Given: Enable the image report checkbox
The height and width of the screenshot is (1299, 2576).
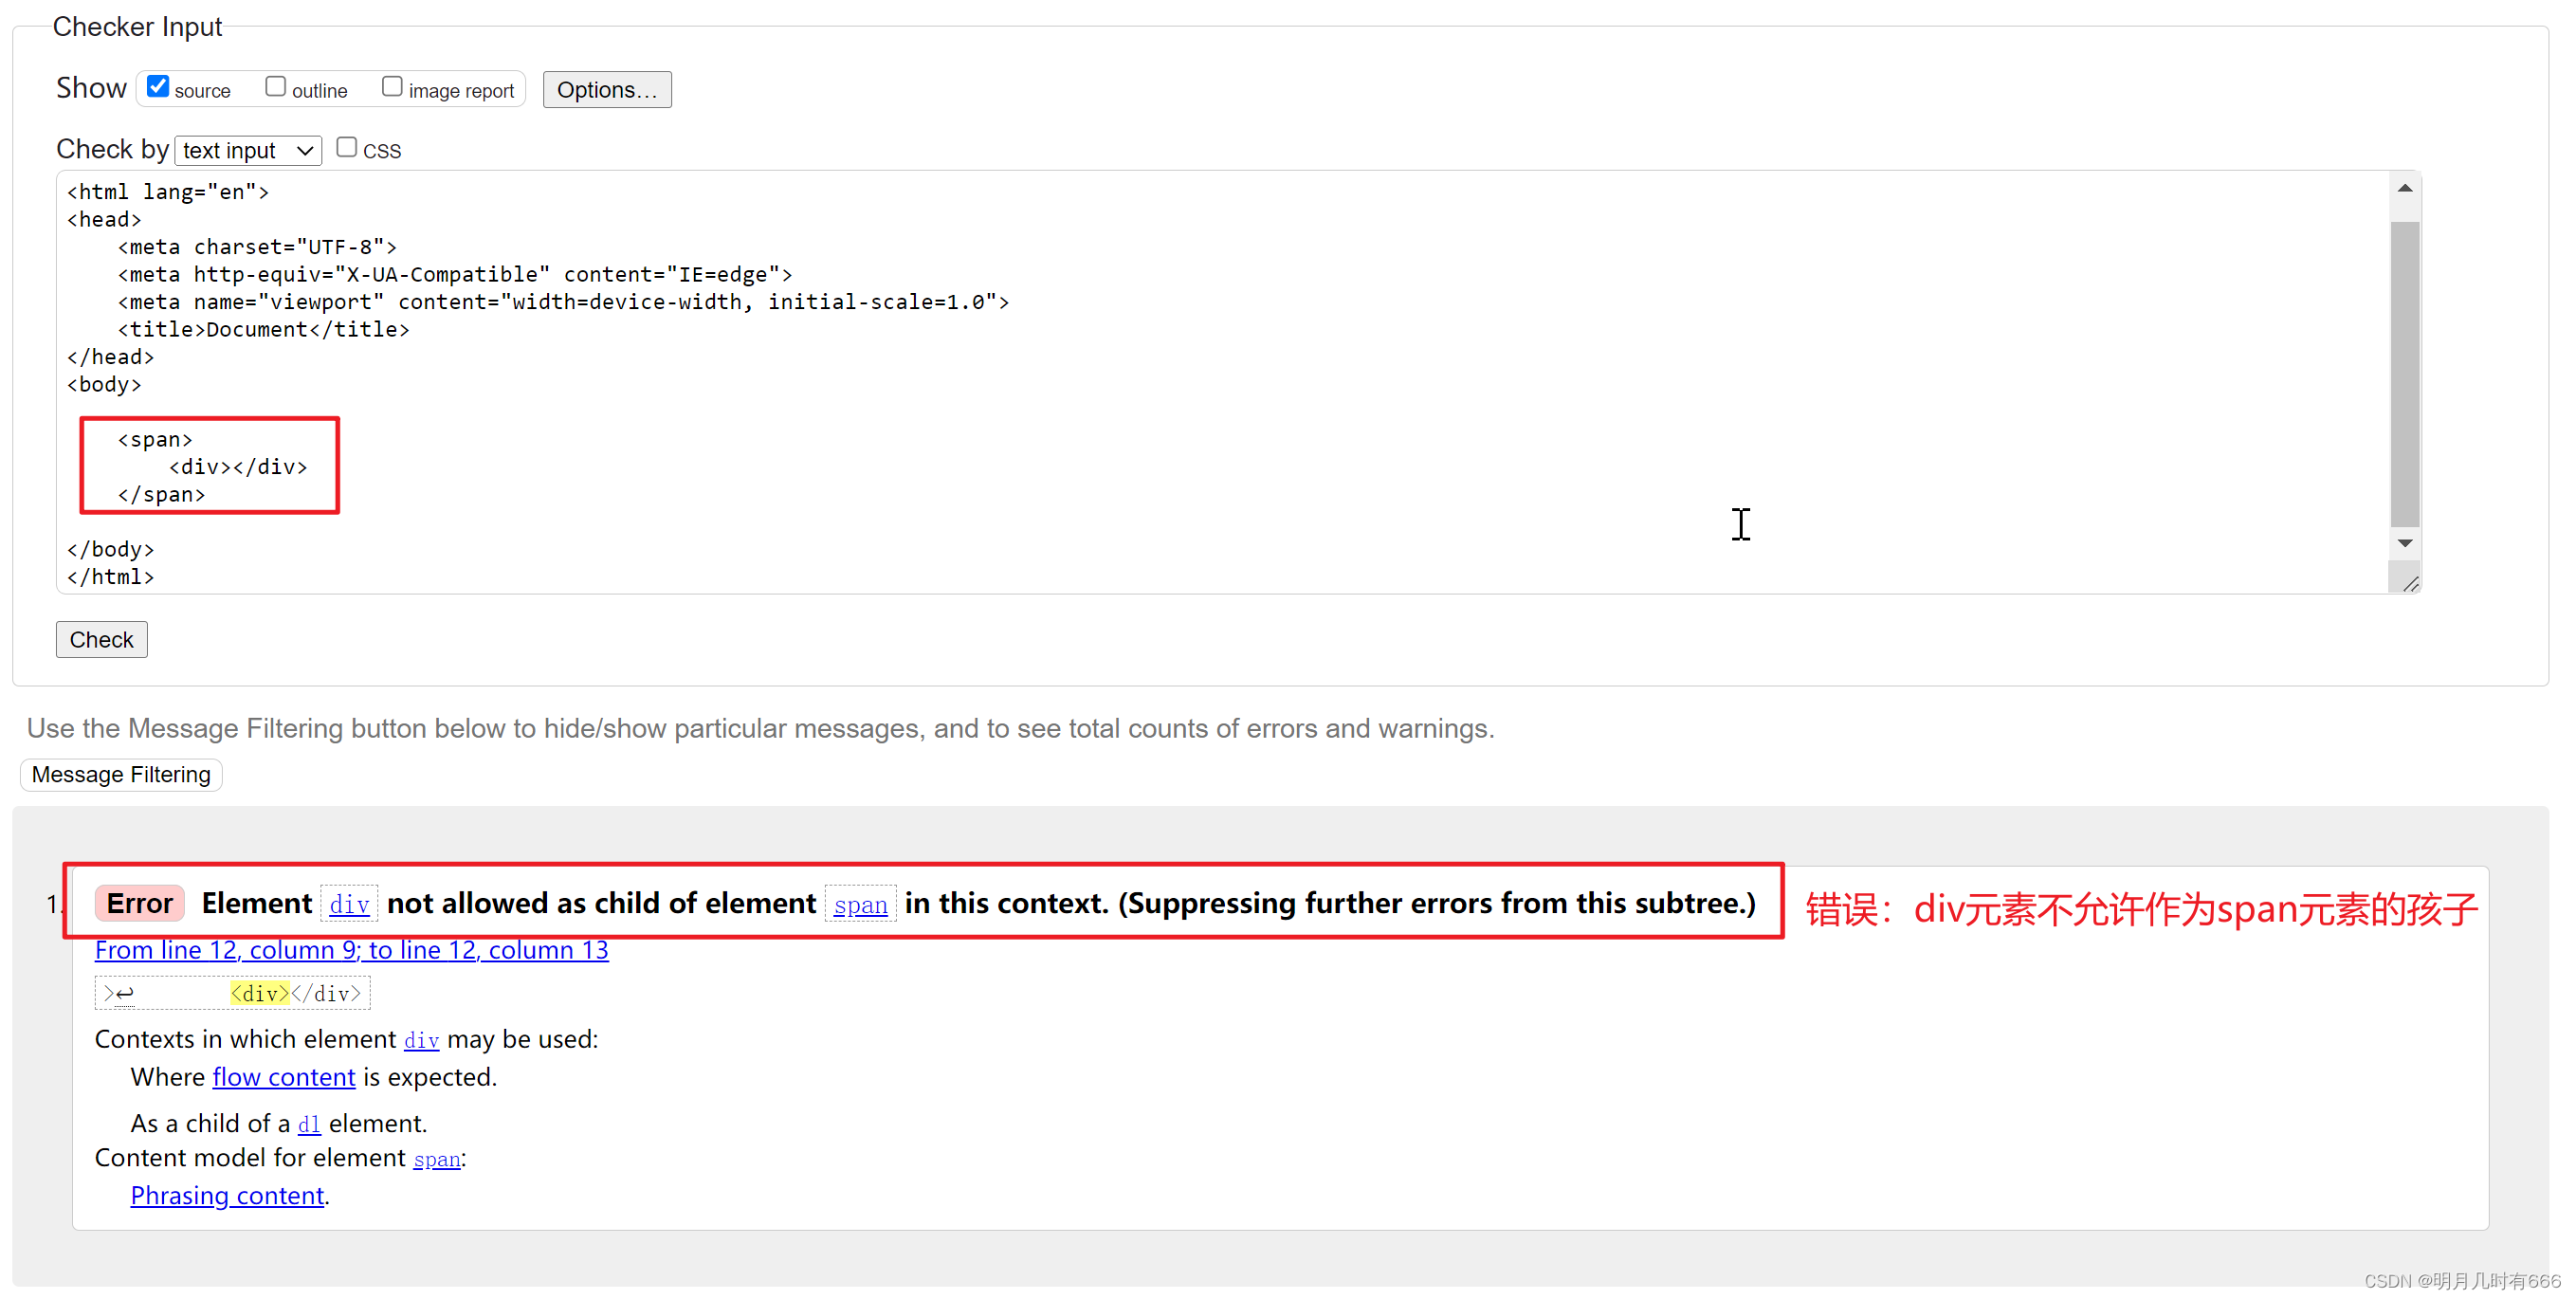Looking at the screenshot, I should point(386,88).
